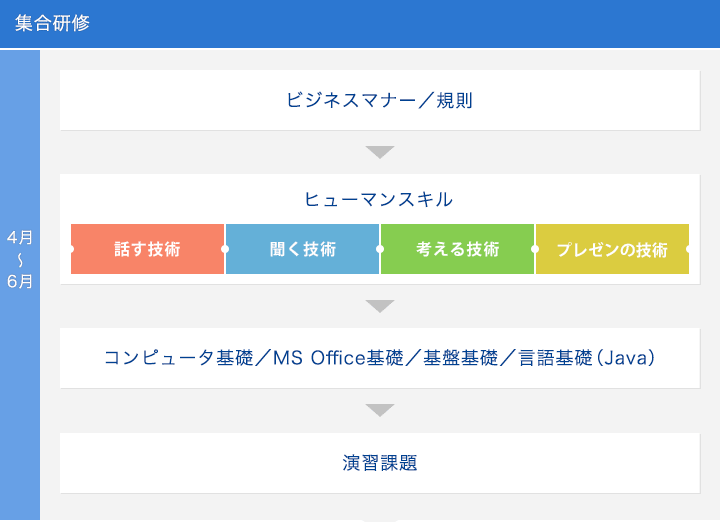Screen dimensions: 720x522
Task: Open the 演習課題 box
Action: [379, 463]
